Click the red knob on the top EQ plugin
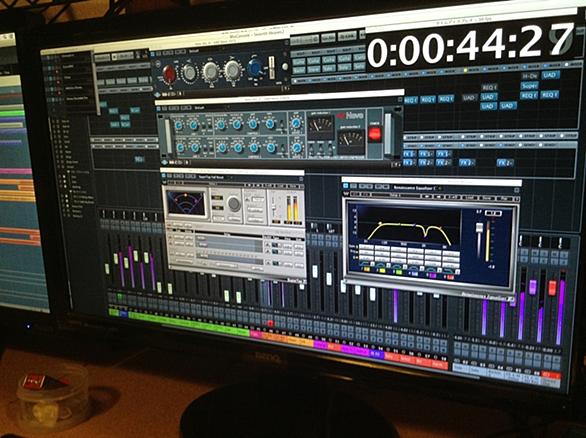586x438 pixels. pos(169,74)
